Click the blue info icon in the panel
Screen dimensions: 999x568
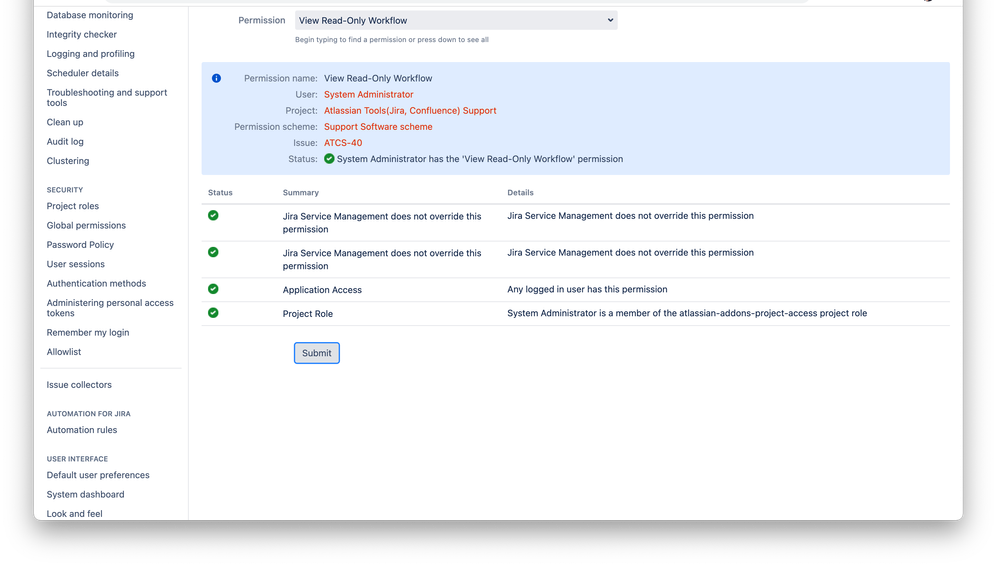coord(217,78)
